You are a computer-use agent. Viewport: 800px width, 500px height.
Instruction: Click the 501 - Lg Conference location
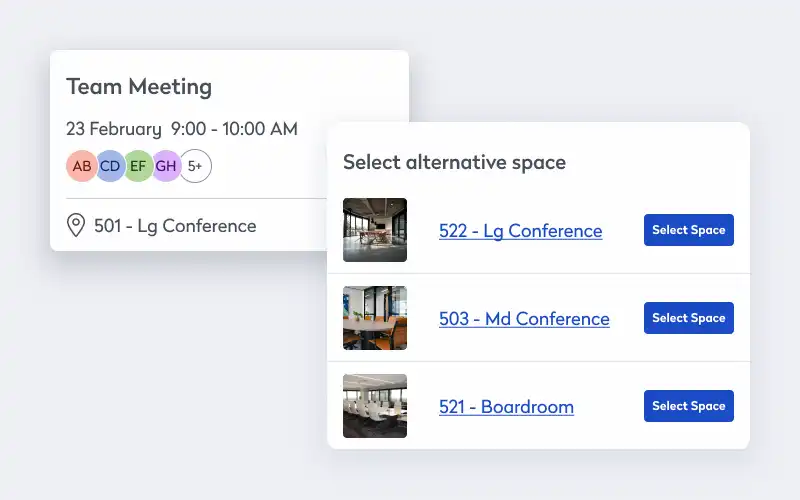pyautogui.click(x=175, y=226)
